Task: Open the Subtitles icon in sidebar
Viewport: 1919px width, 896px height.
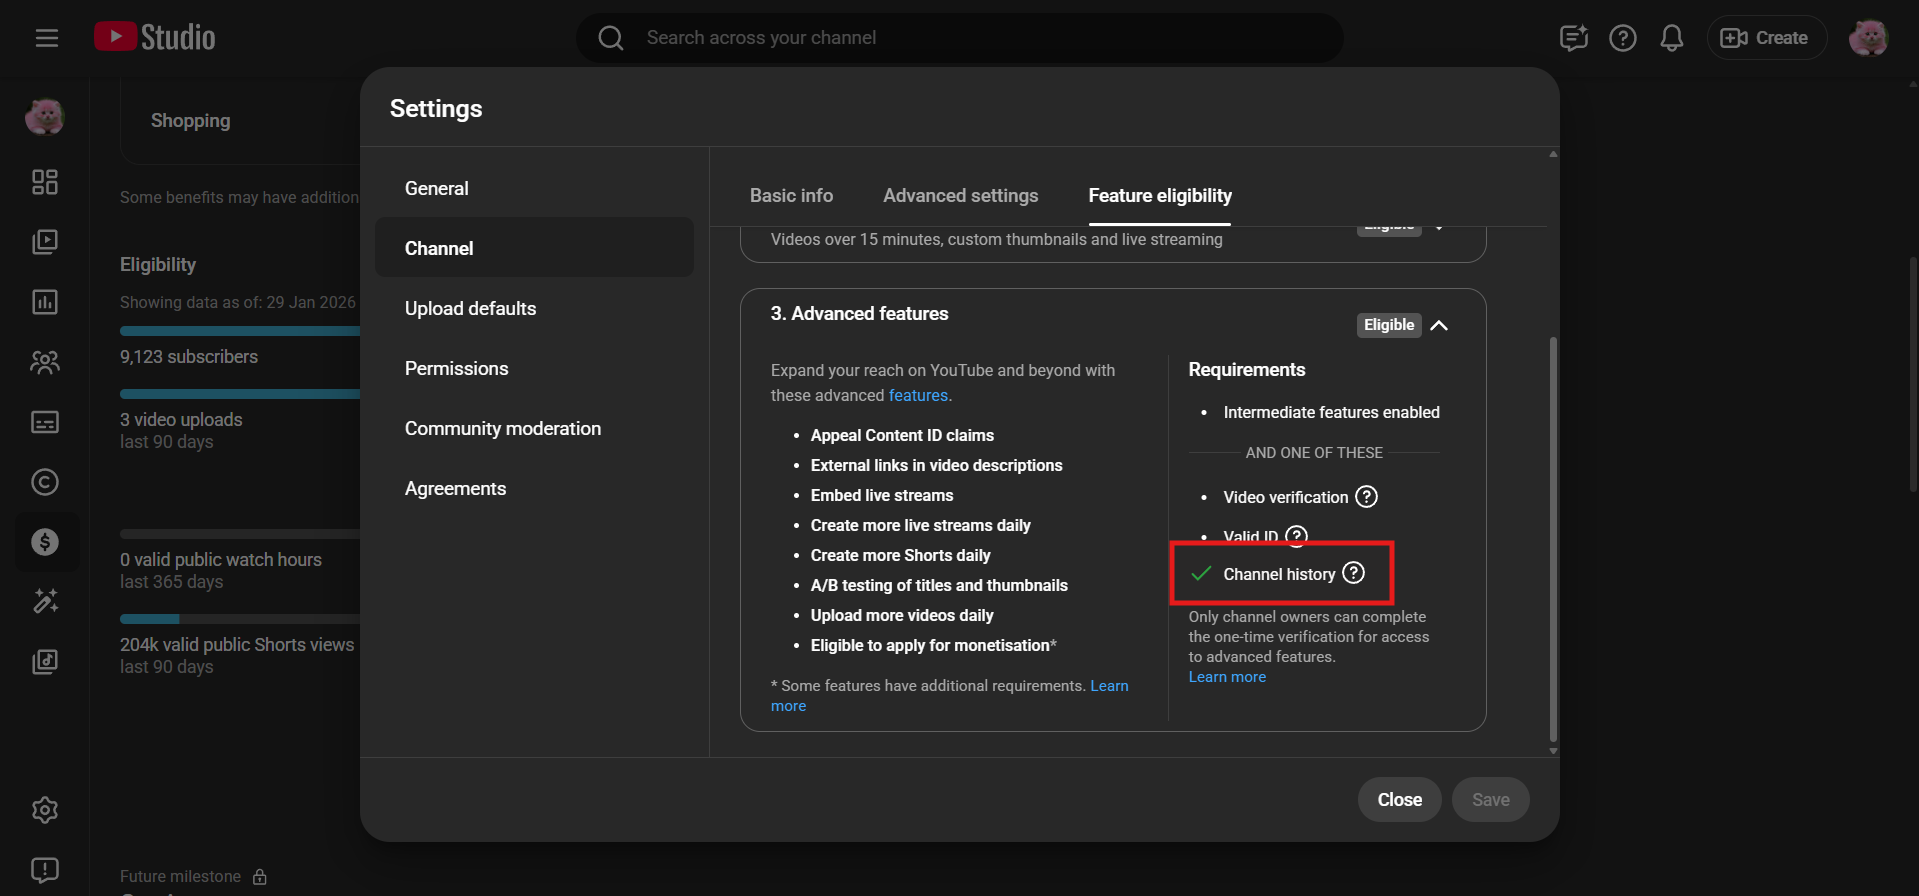Action: 45,422
